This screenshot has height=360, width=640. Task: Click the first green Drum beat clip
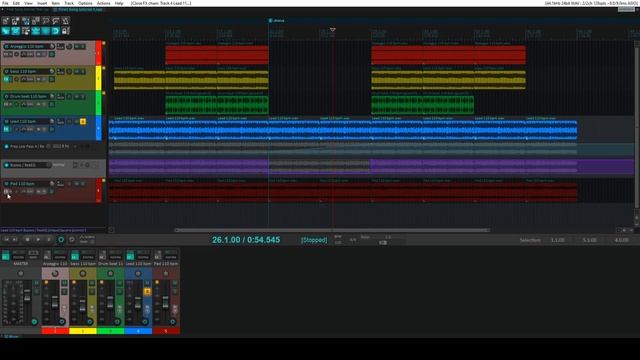pos(191,105)
